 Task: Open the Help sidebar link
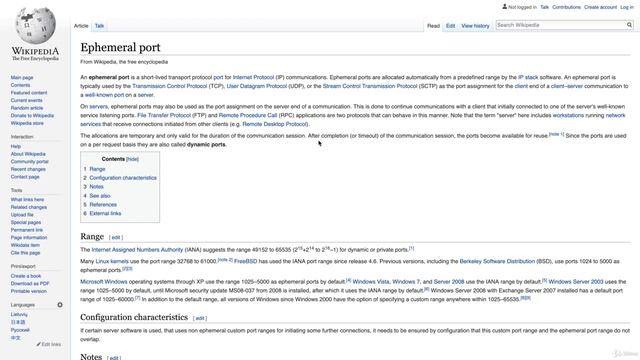point(16,147)
